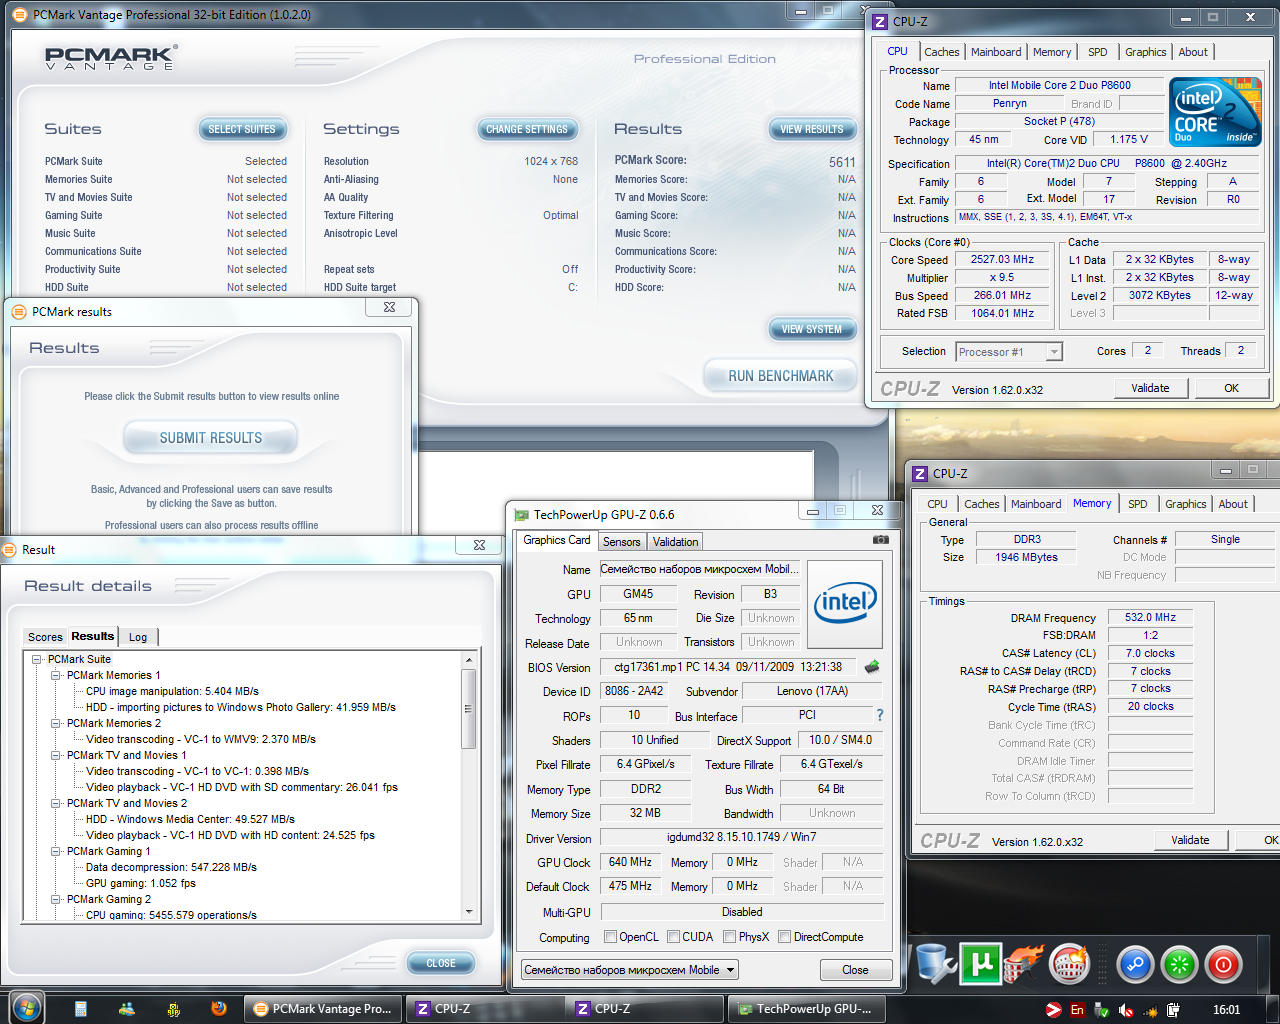Open the flaming Nero Burning ROM dock icon

[x=1025, y=965]
